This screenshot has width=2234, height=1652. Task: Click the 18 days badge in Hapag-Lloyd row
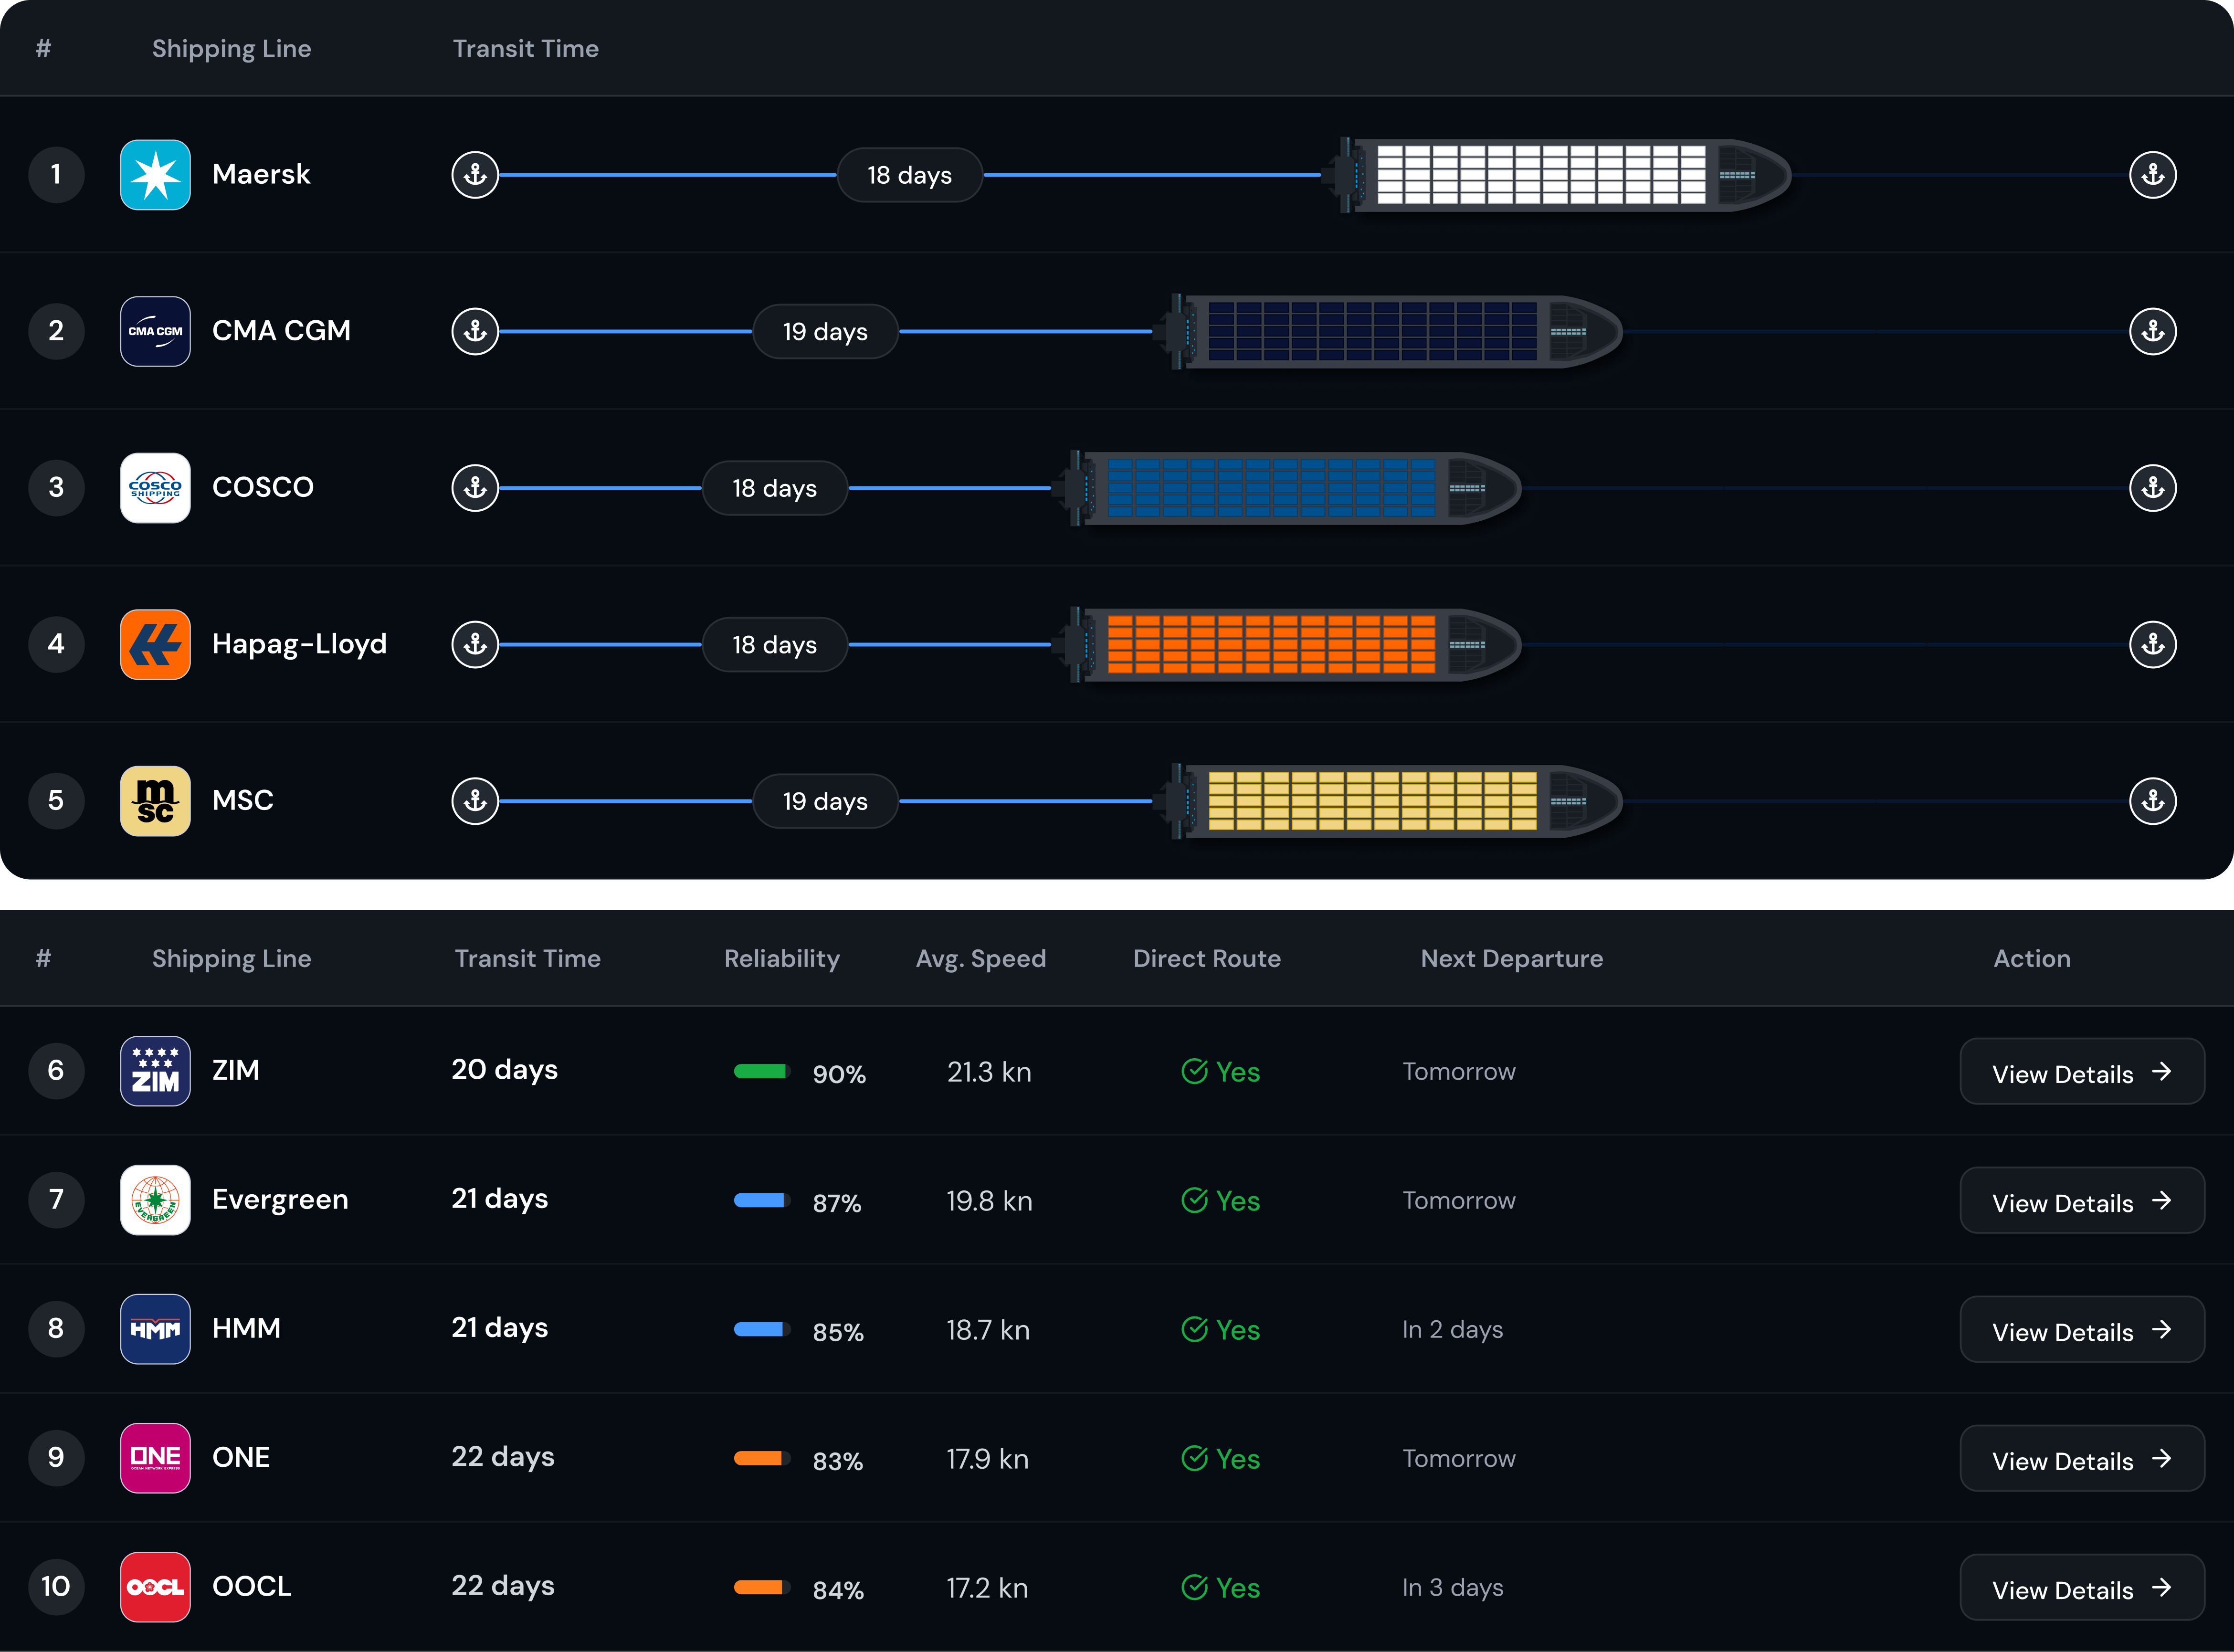click(x=775, y=644)
